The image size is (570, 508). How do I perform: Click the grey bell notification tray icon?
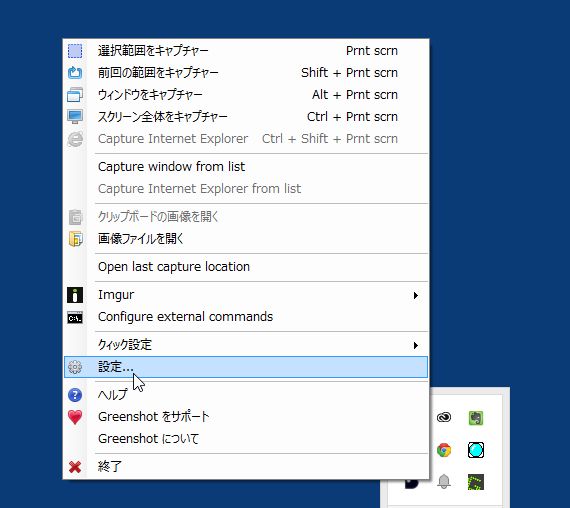(444, 481)
